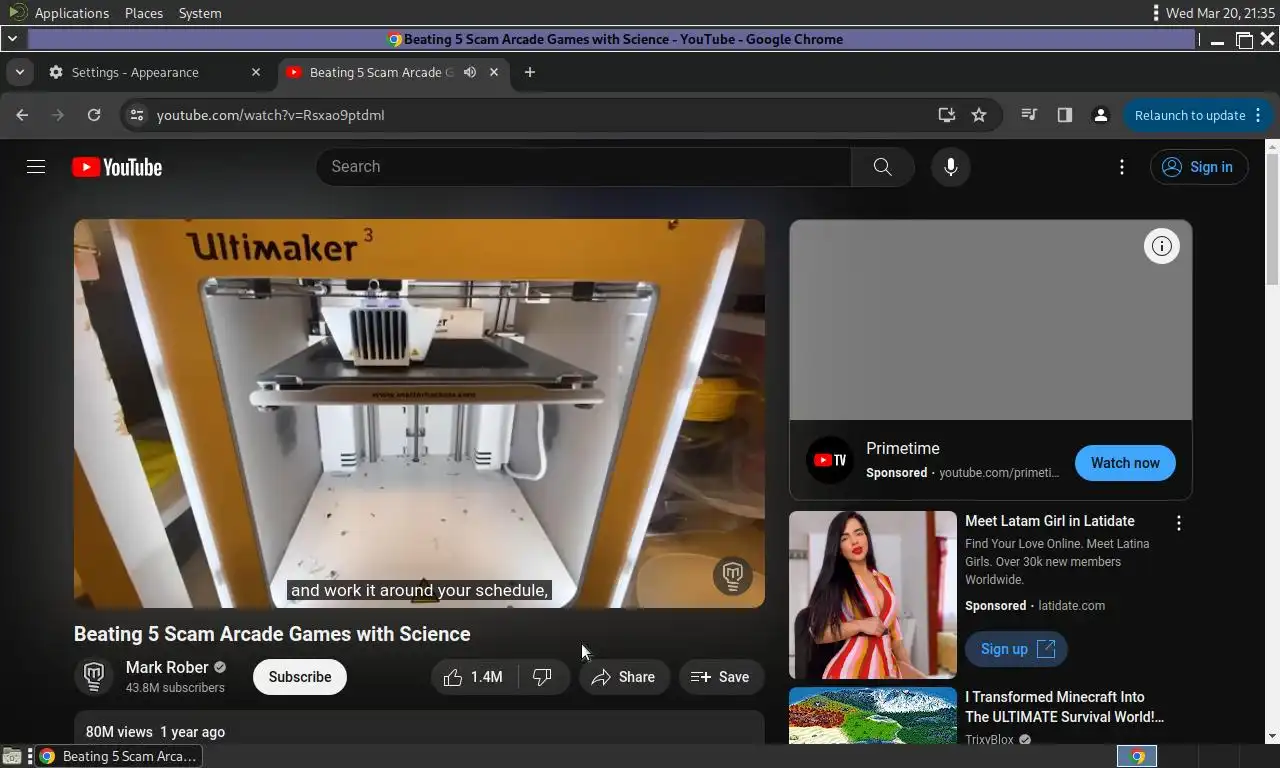1280x768 pixels.
Task: Open YouTube settings three-dot menu
Action: (x=1122, y=167)
